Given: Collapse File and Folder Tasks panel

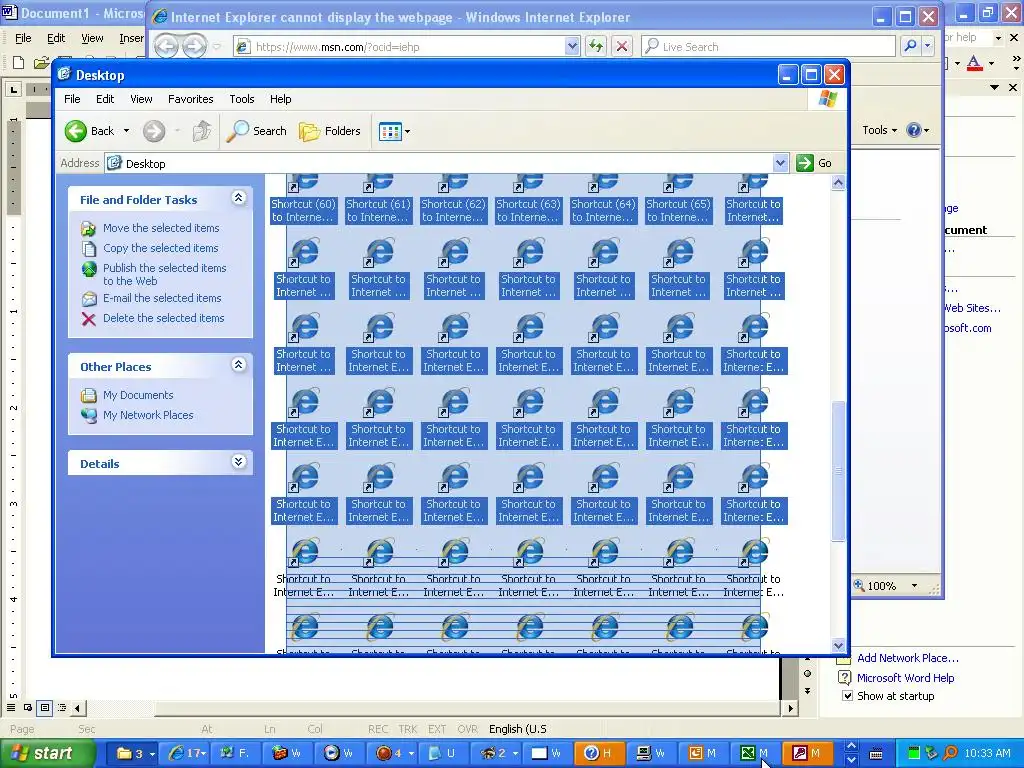Looking at the screenshot, I should point(238,198).
